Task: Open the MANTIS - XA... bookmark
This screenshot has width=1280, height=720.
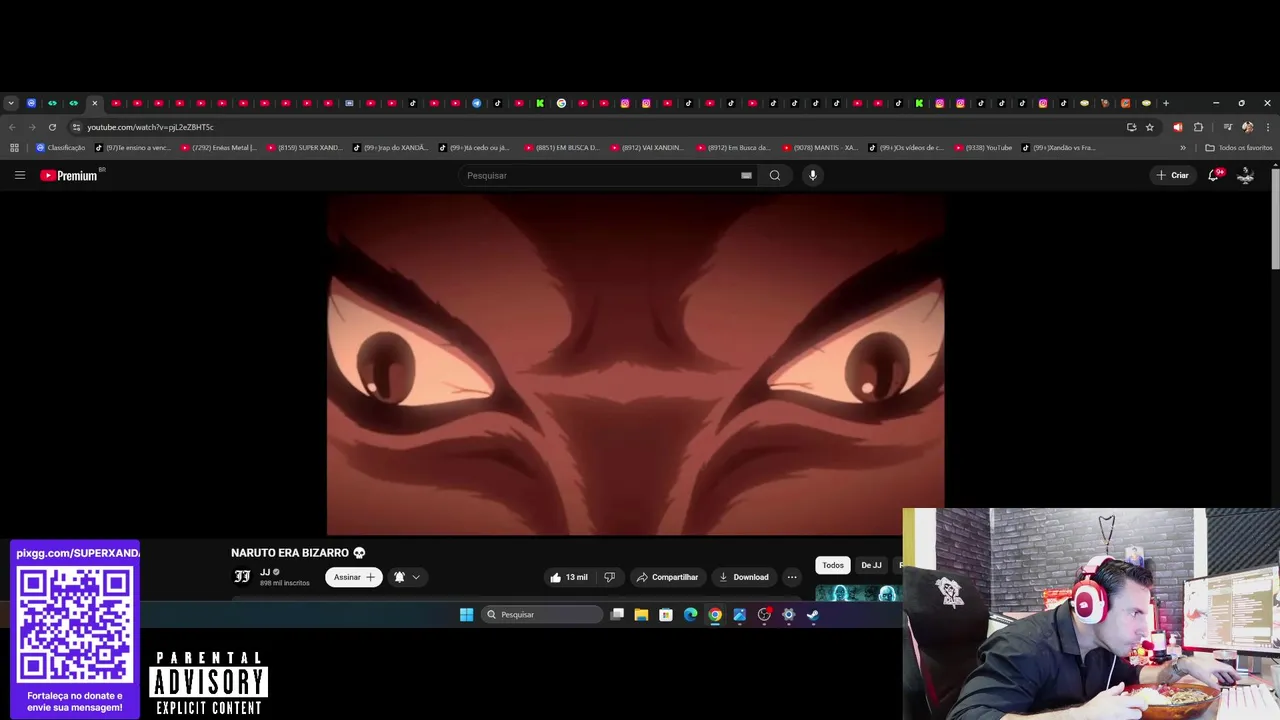Action: (820, 148)
